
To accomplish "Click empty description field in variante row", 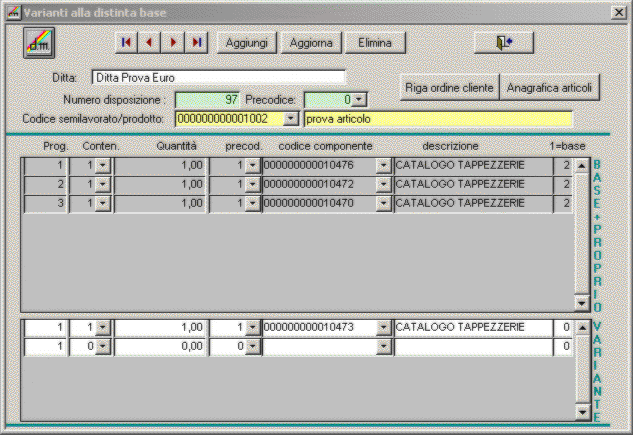I will pos(473,346).
